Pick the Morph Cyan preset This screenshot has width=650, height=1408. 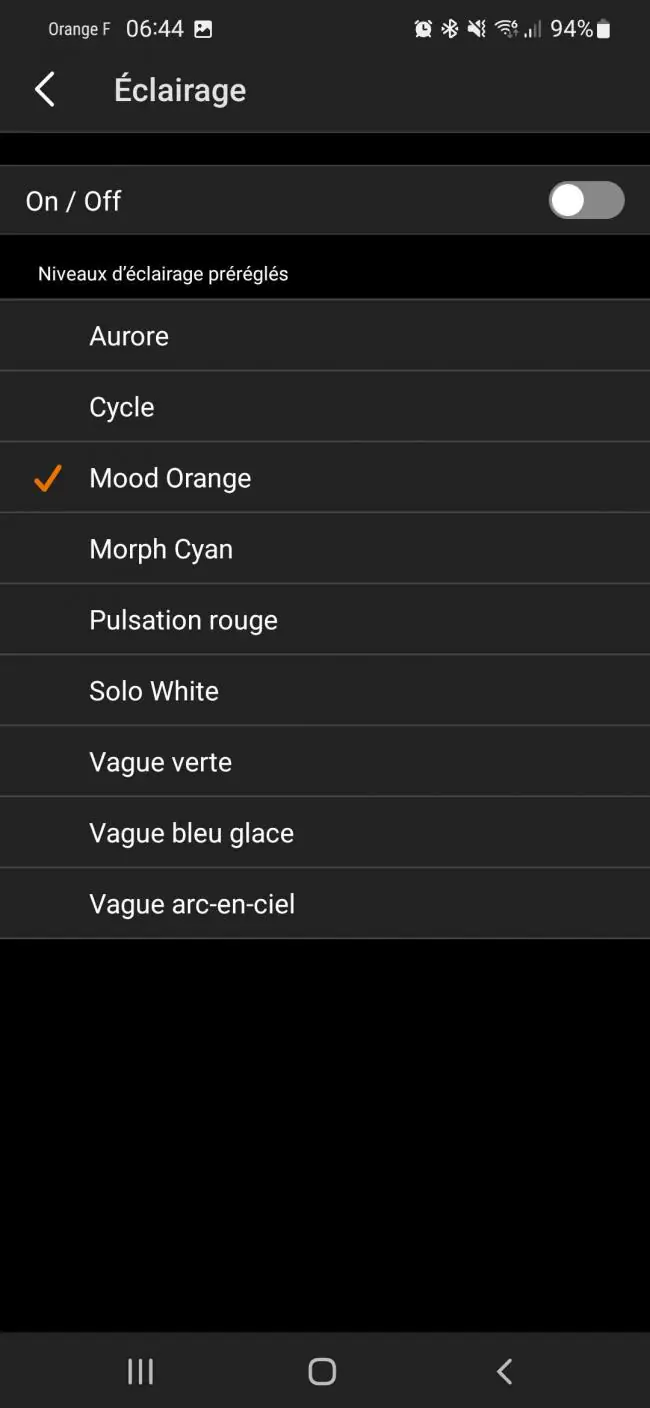[x=325, y=549]
